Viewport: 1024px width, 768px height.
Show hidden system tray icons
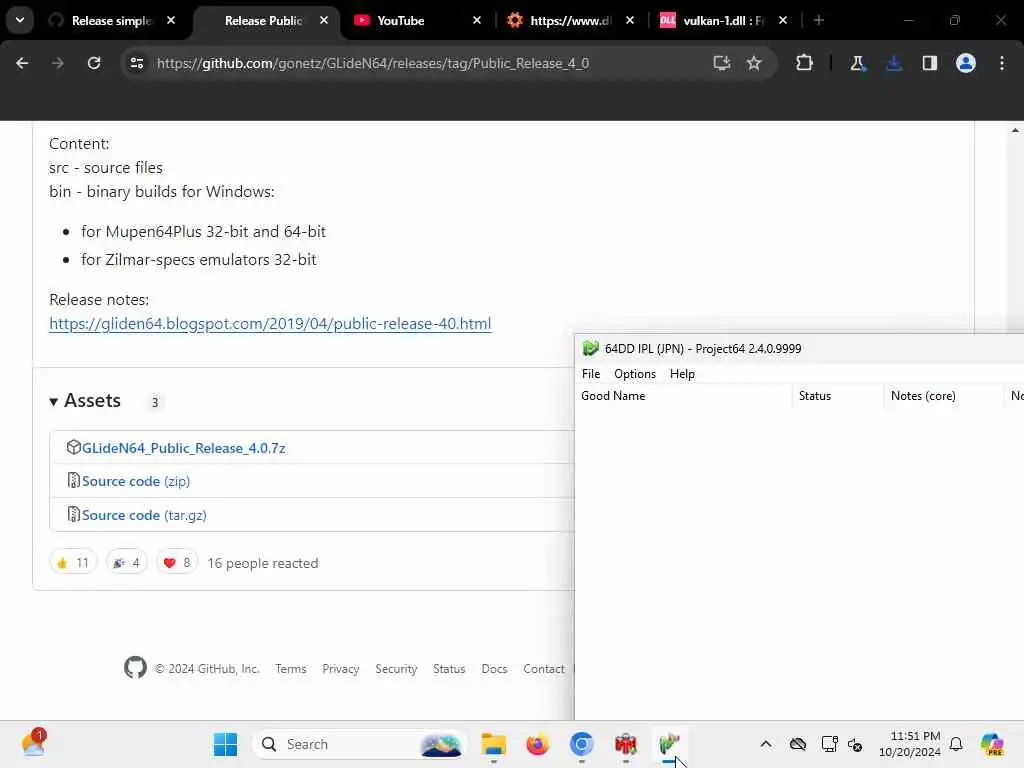coord(765,744)
